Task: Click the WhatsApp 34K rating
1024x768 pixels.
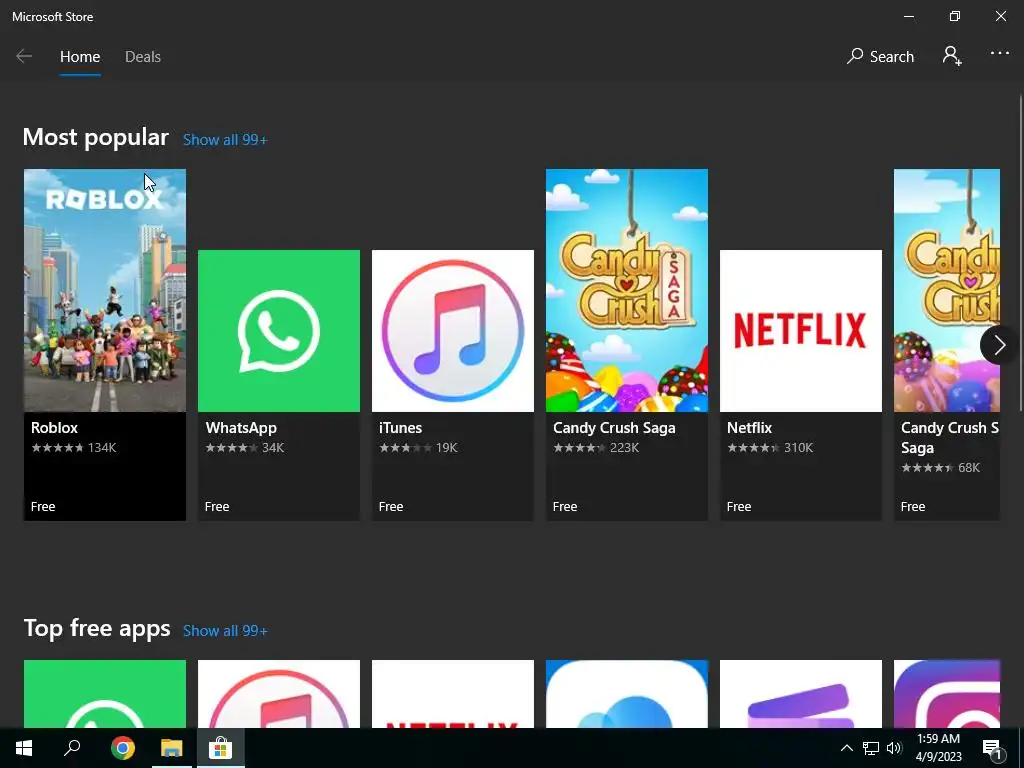Action: pyautogui.click(x=245, y=447)
